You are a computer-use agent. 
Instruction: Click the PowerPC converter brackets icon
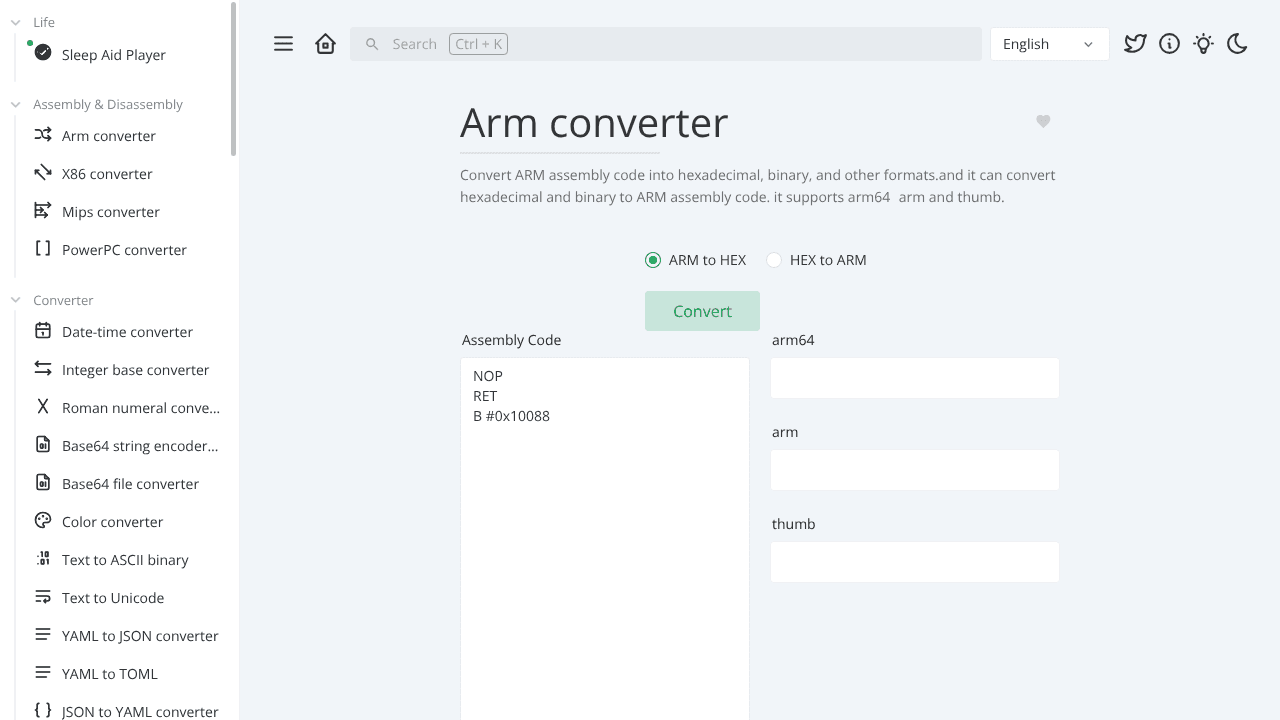(43, 249)
